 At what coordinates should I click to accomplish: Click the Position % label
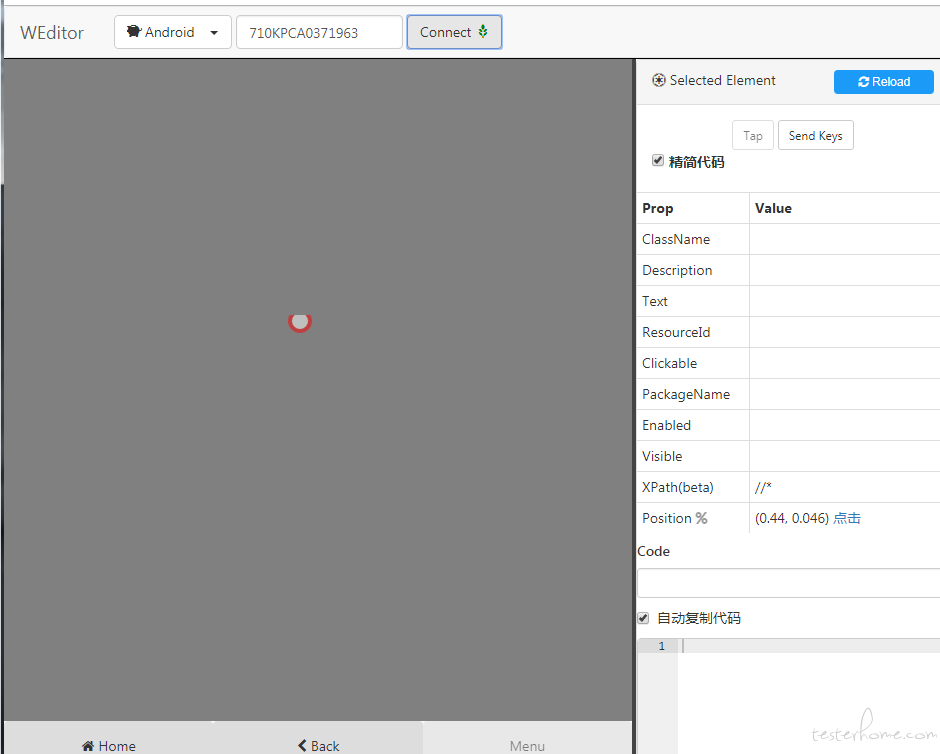point(674,518)
